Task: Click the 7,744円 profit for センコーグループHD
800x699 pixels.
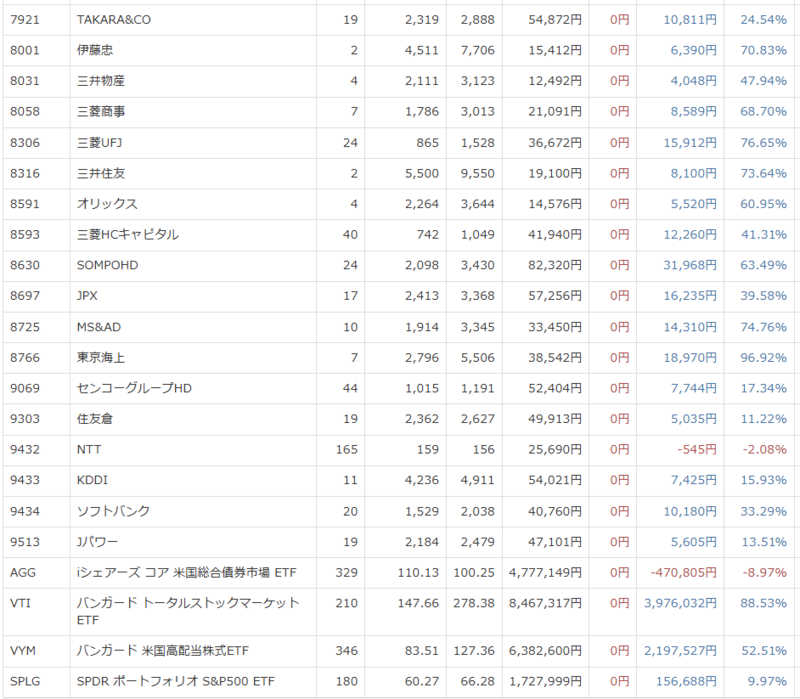Action: click(x=694, y=388)
